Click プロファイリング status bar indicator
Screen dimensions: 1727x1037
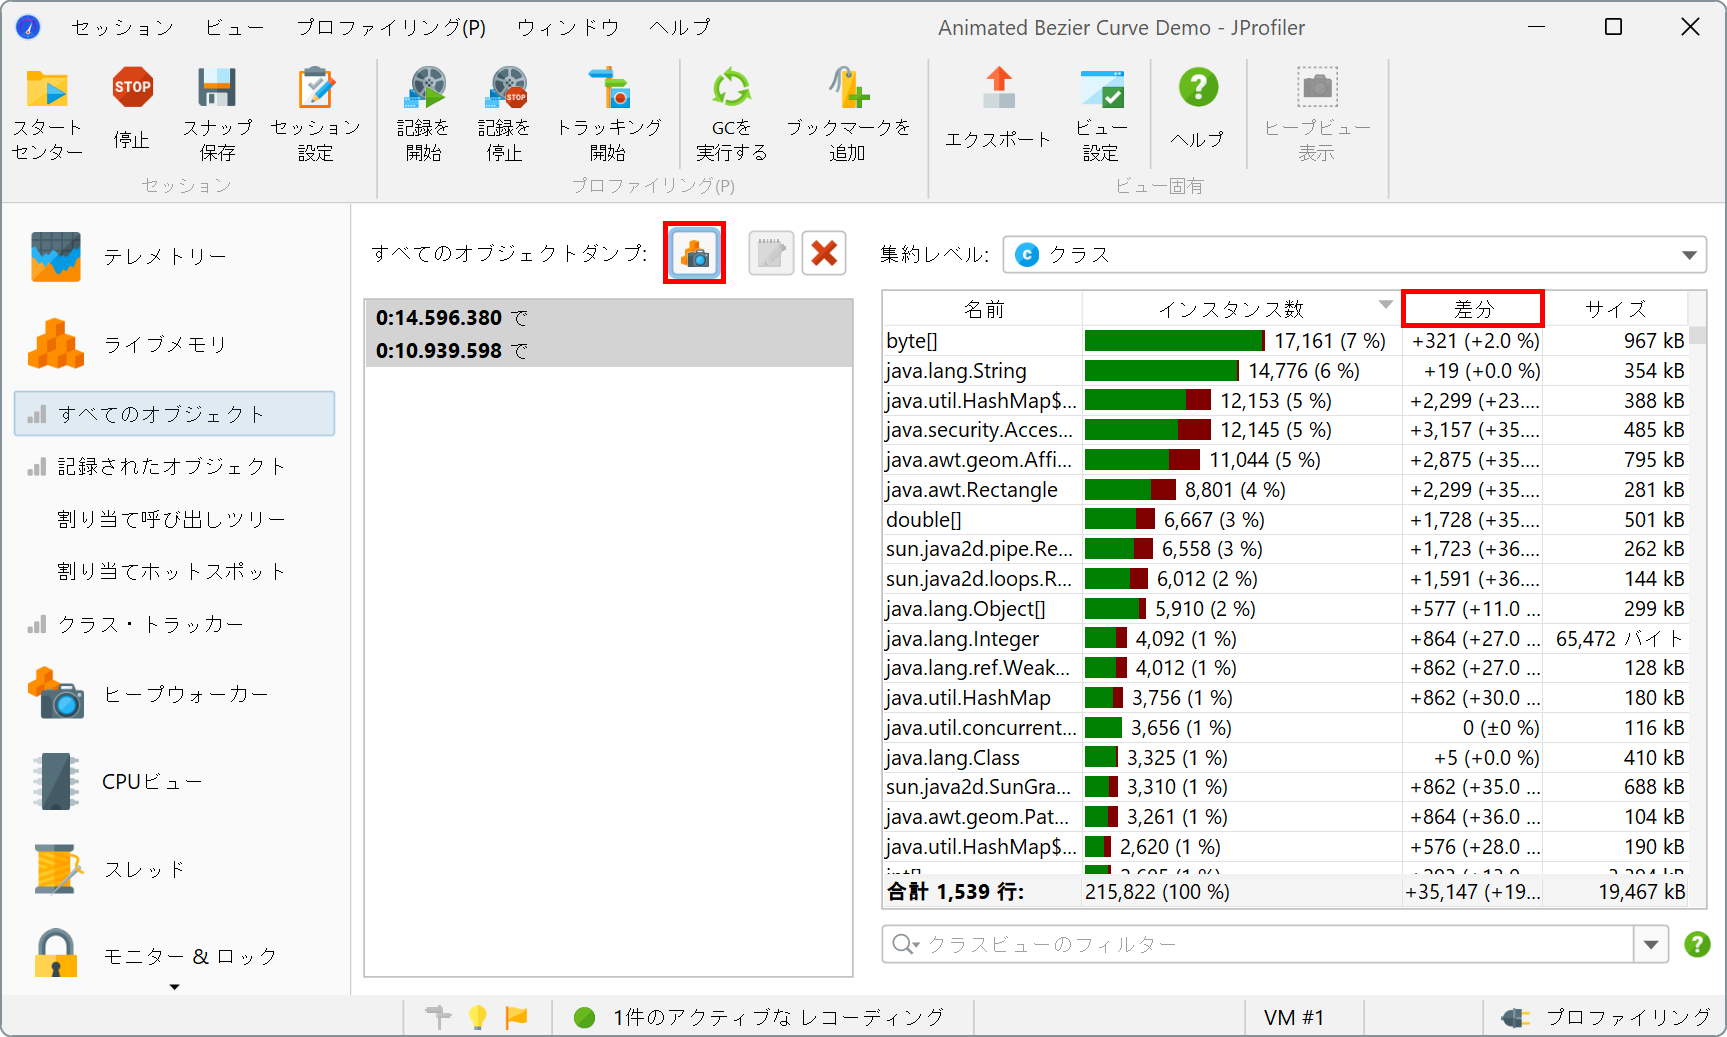point(1607,1017)
